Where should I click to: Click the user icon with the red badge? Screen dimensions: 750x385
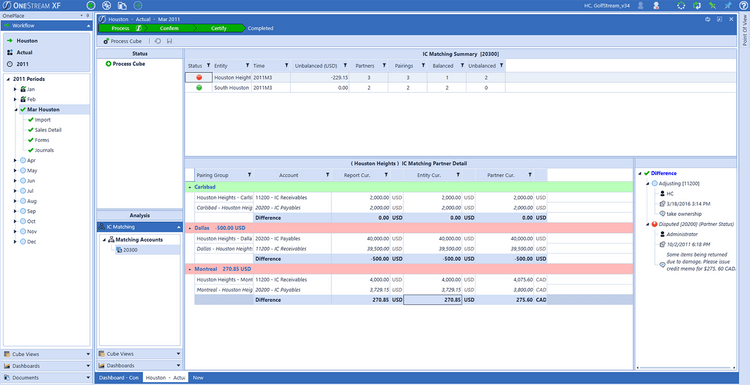pyautogui.click(x=656, y=5)
